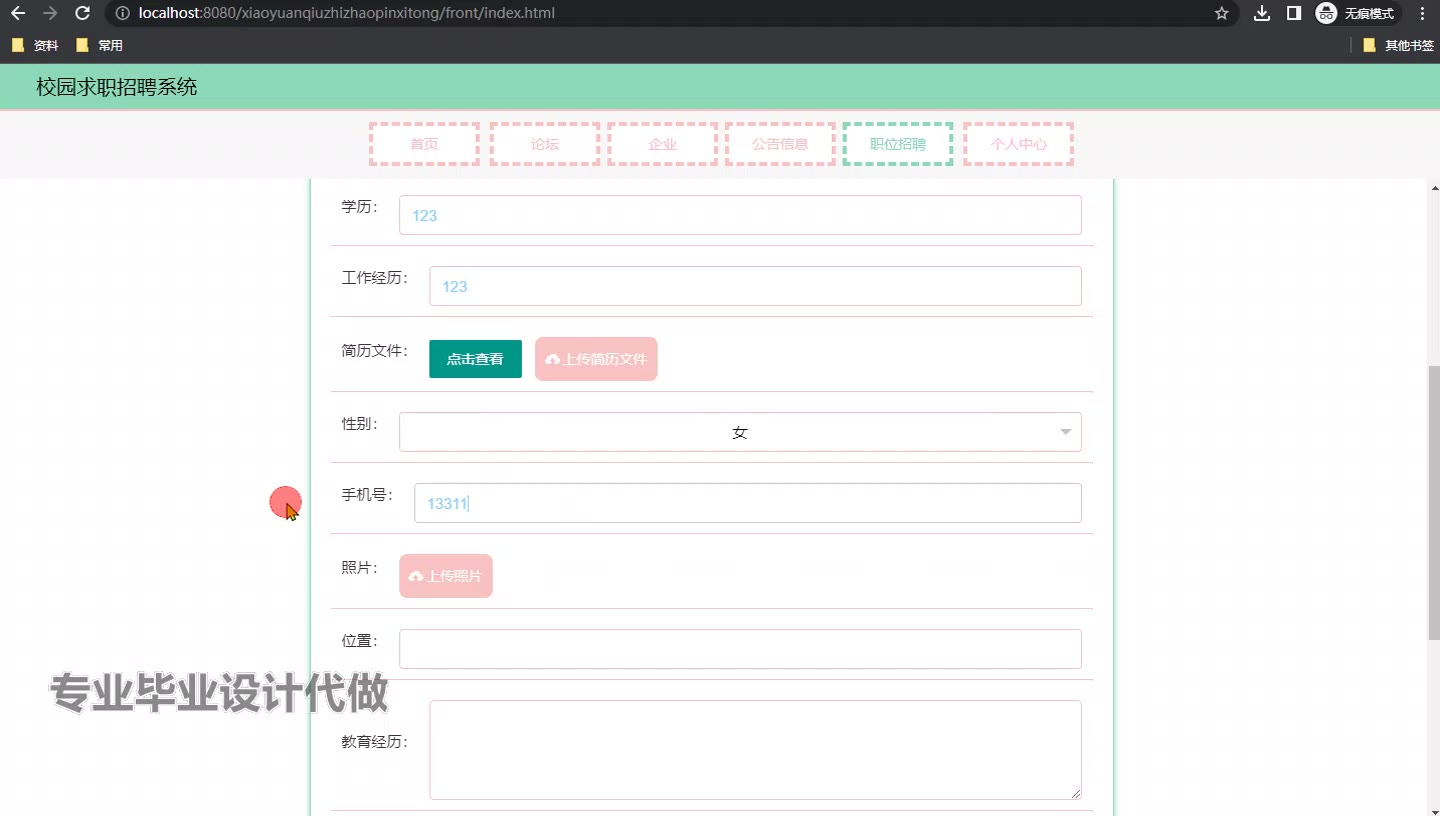The height and width of the screenshot is (816, 1440).
Task: Click the 照片 label
Action: coord(359,568)
